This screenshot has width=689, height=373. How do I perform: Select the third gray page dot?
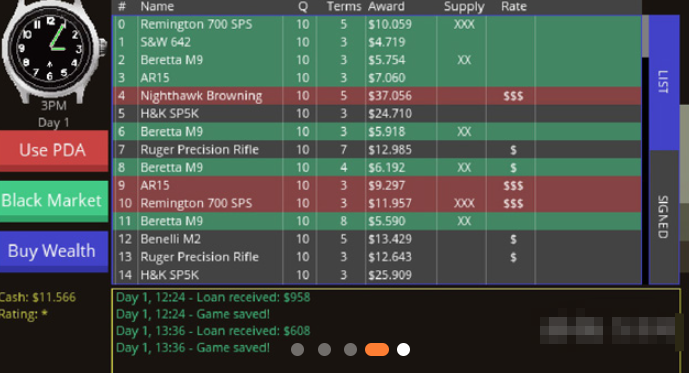point(350,350)
